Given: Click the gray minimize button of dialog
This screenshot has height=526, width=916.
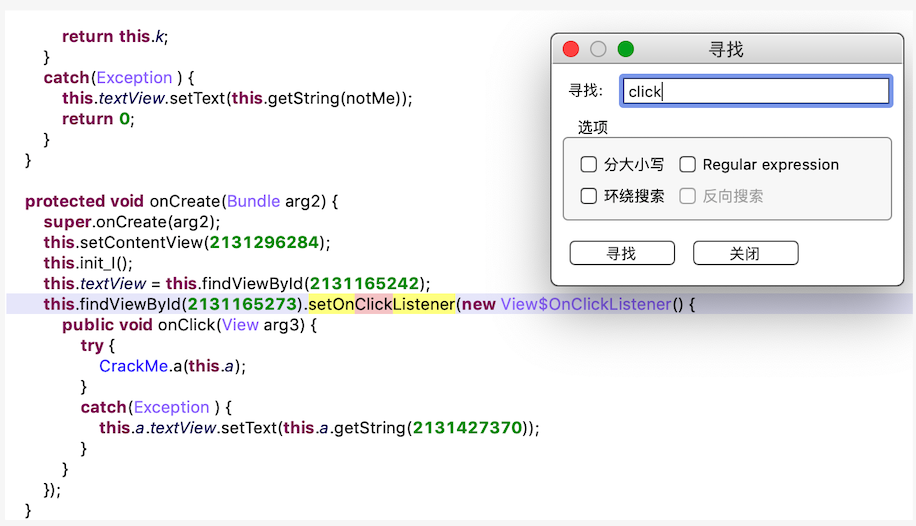Looking at the screenshot, I should click(598, 49).
